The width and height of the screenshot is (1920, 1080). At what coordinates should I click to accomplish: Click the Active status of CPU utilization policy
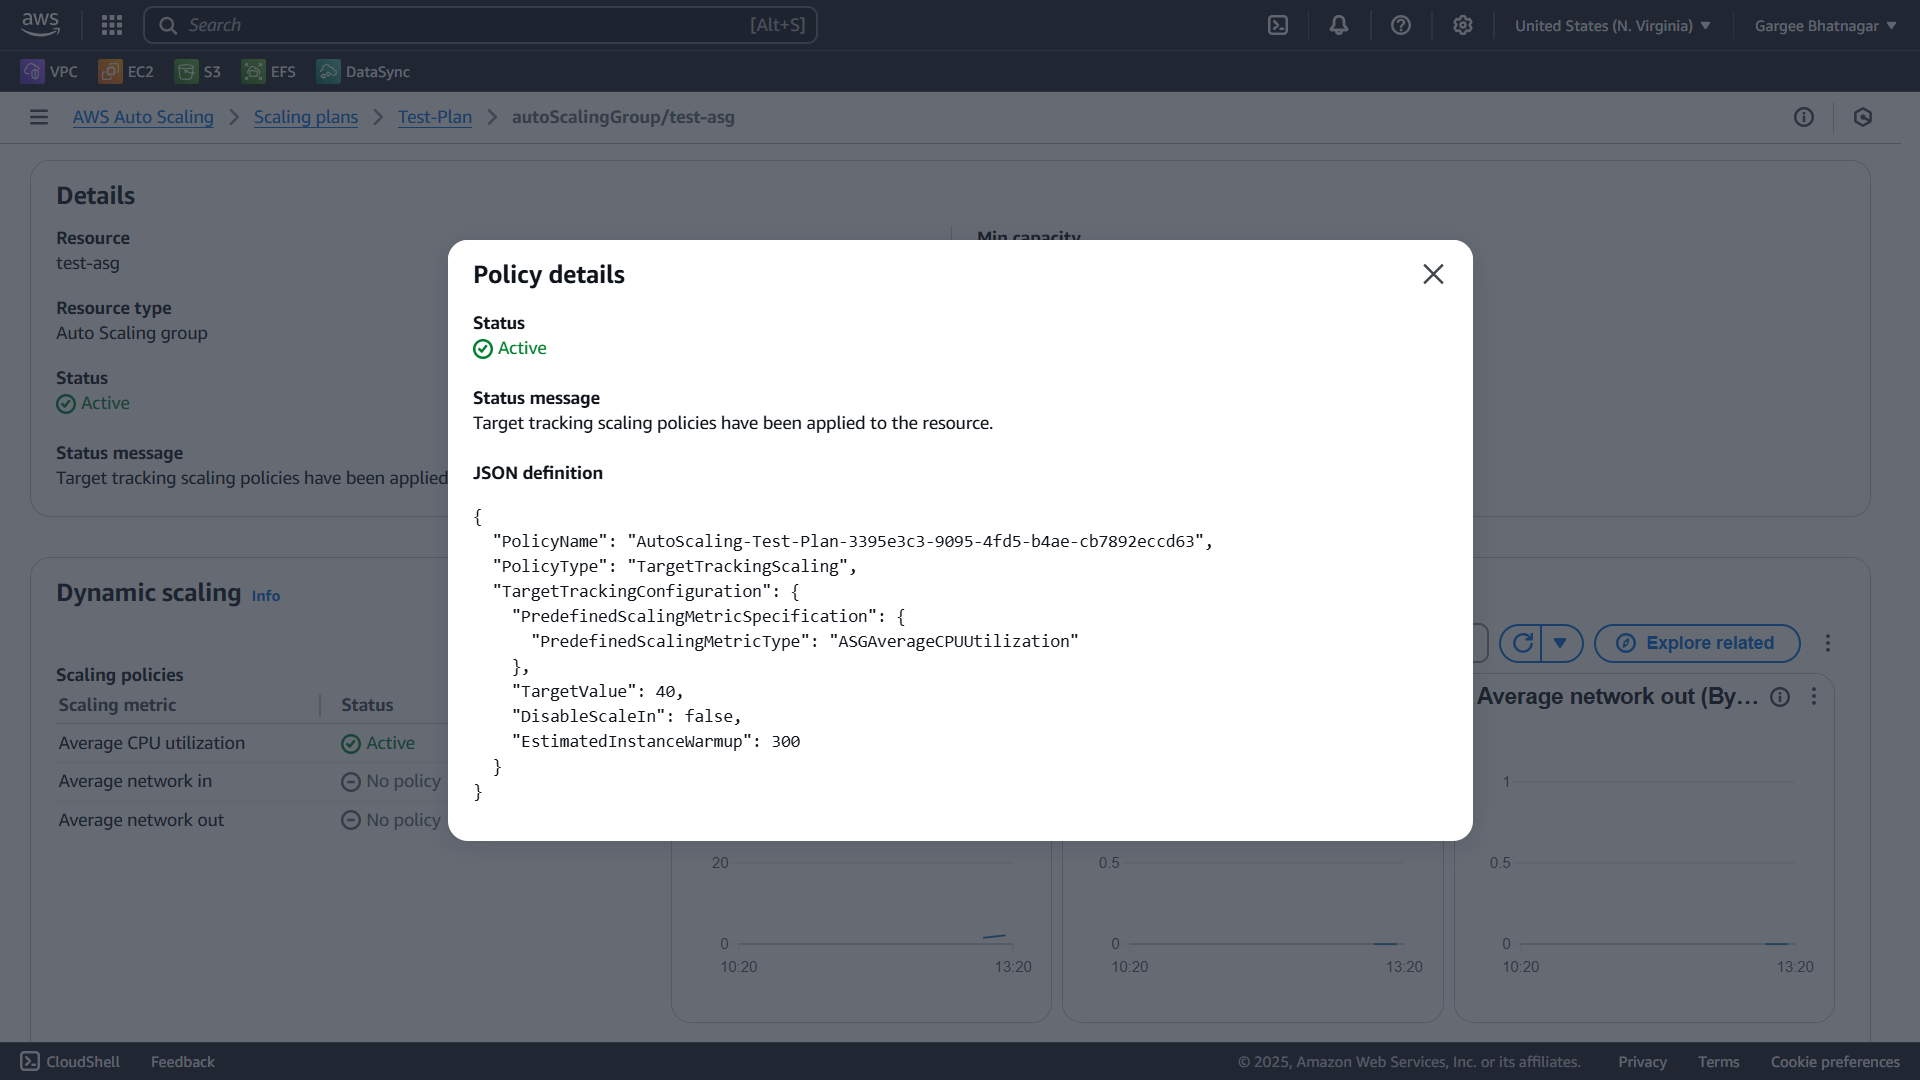[x=378, y=743]
